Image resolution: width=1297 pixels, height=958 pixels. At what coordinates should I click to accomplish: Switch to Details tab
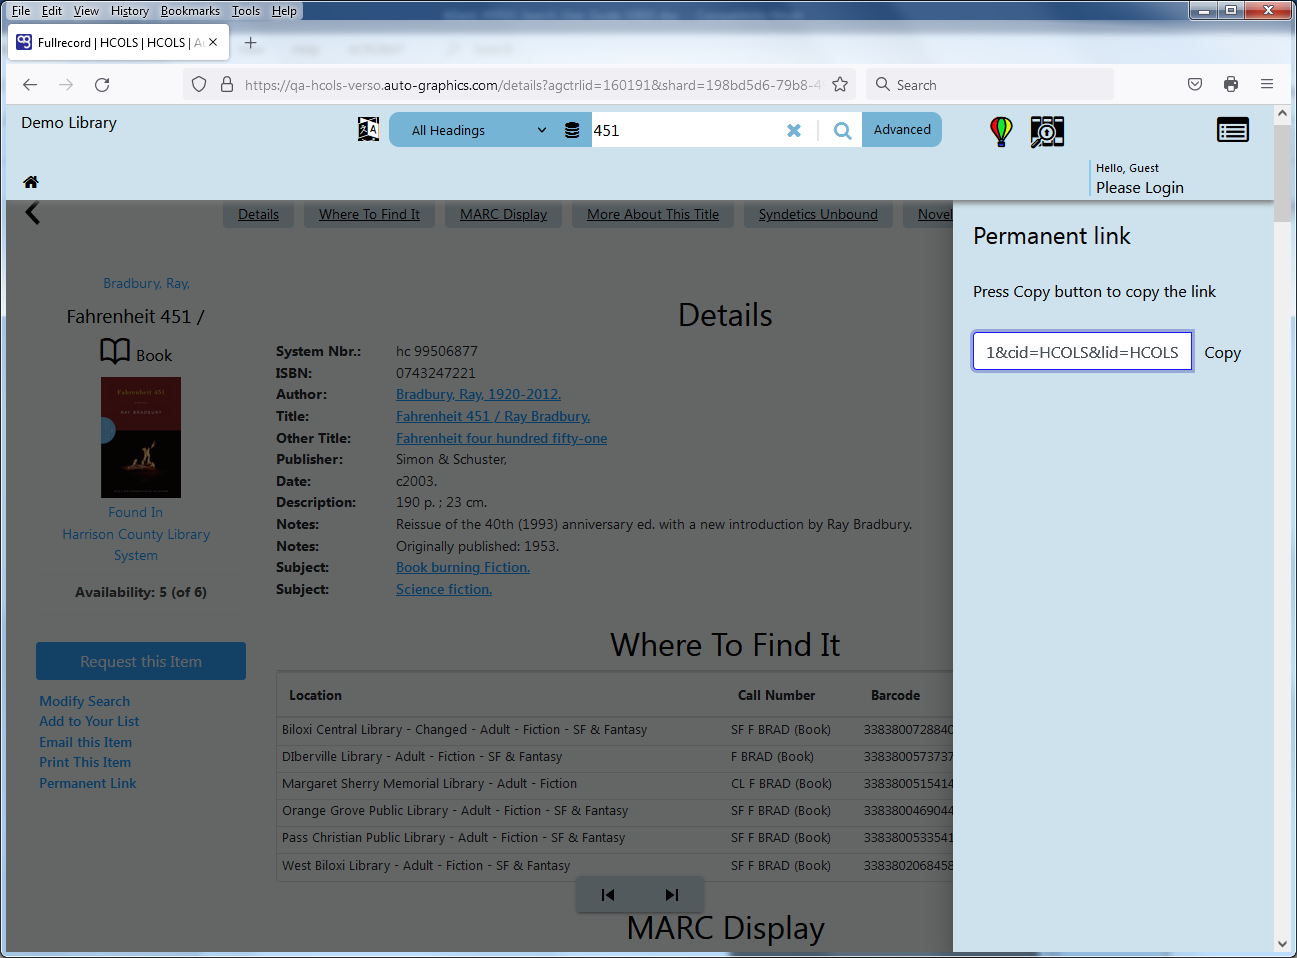[258, 214]
